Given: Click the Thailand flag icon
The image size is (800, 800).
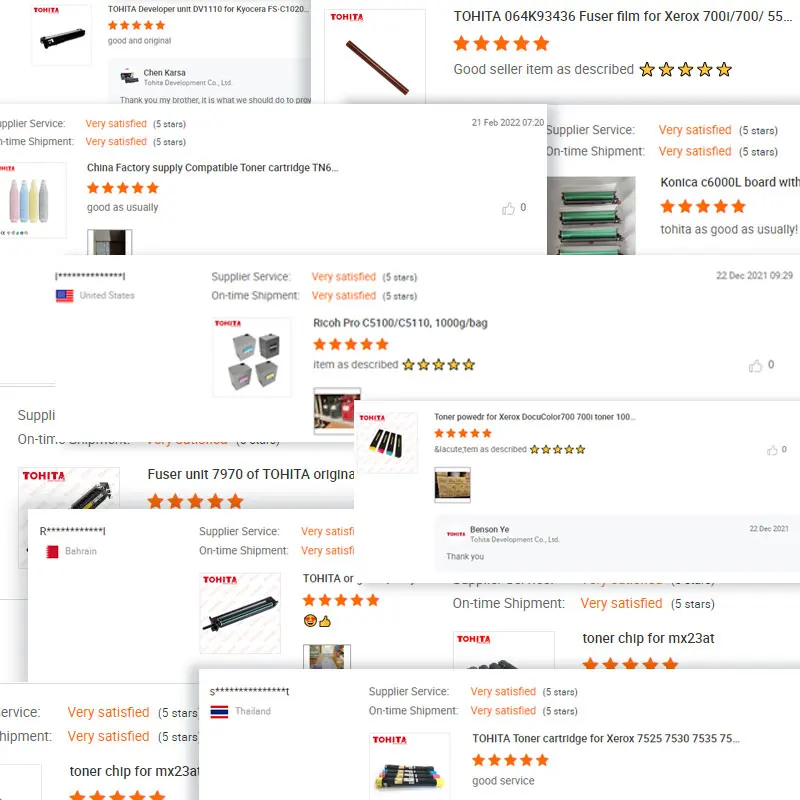Looking at the screenshot, I should point(219,711).
